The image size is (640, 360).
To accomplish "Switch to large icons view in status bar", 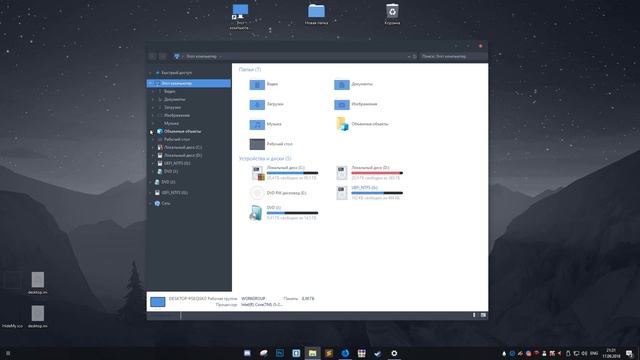I will 483,315.
